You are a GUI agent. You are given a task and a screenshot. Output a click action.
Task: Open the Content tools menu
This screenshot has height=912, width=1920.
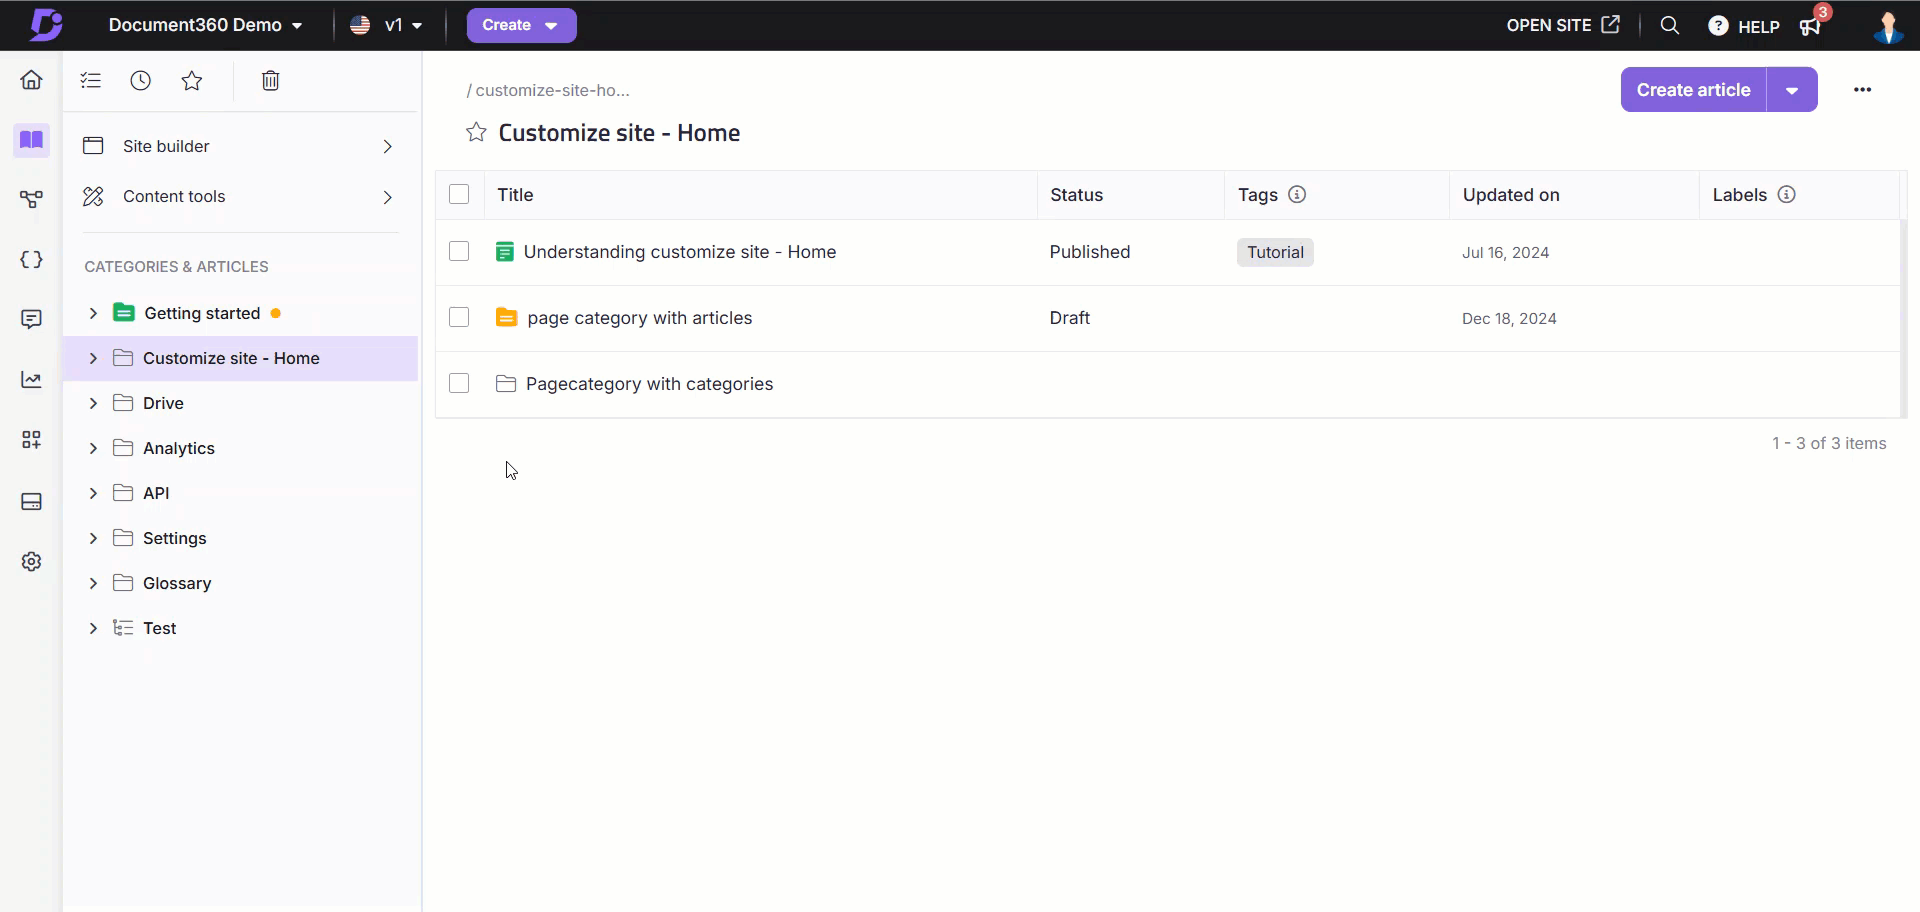[x=238, y=197]
